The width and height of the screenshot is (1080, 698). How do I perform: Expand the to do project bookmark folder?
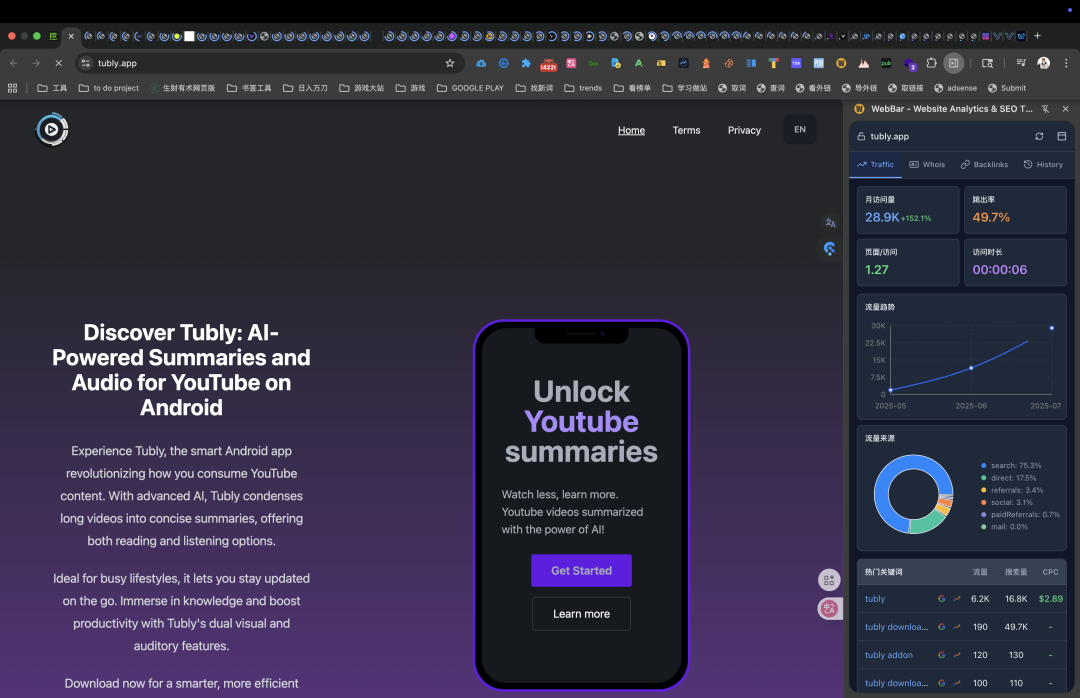tap(109, 88)
